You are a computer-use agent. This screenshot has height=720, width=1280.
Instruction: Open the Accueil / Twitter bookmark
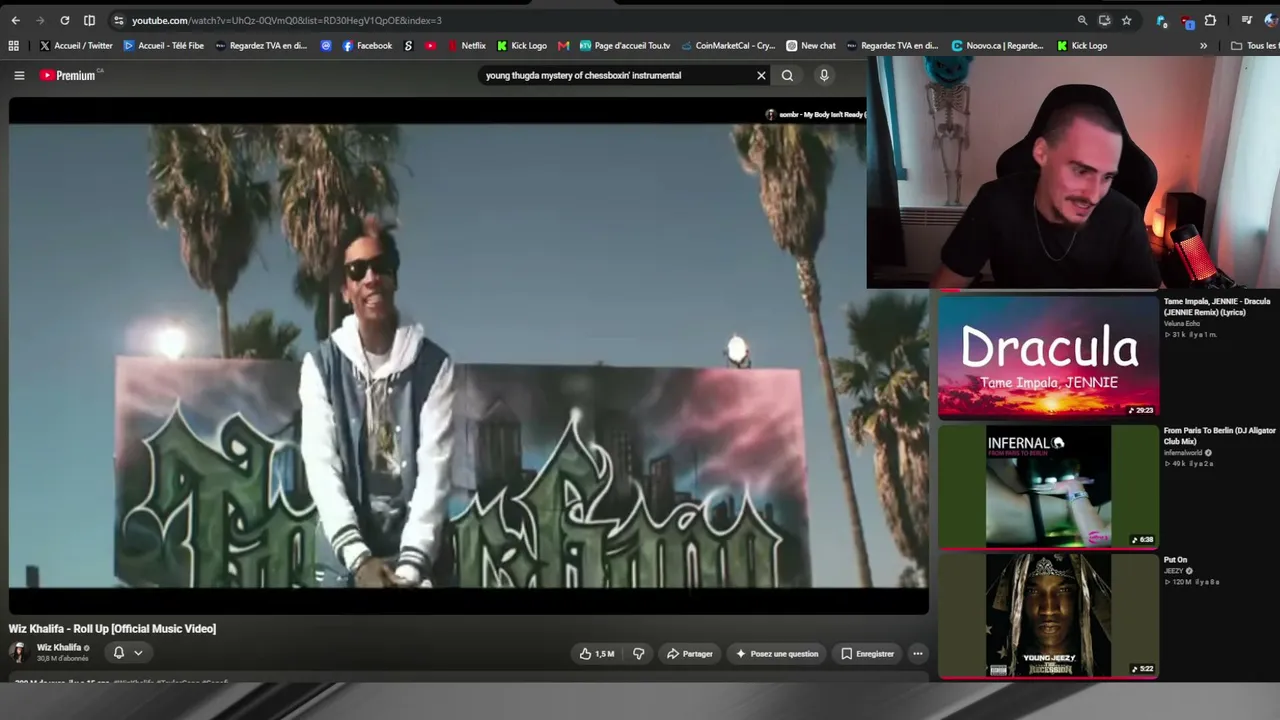click(x=76, y=45)
